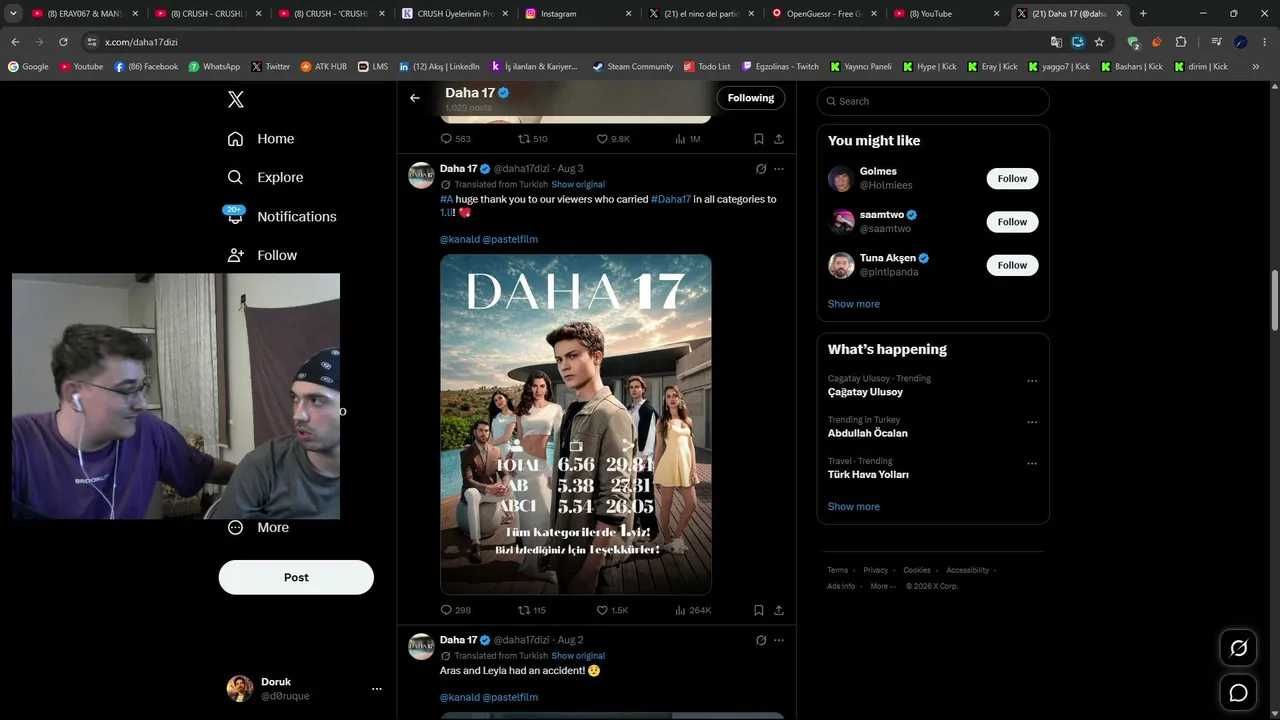The width and height of the screenshot is (1280, 720).
Task: Open Notifications in the X sidebar
Action: point(281,216)
